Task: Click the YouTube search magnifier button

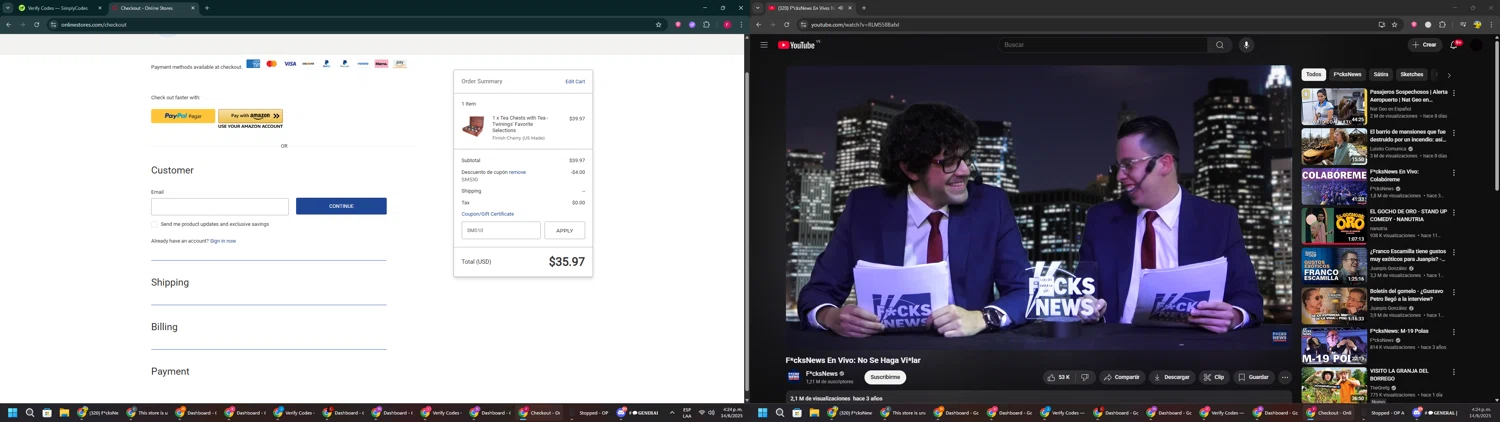Action: (1220, 45)
